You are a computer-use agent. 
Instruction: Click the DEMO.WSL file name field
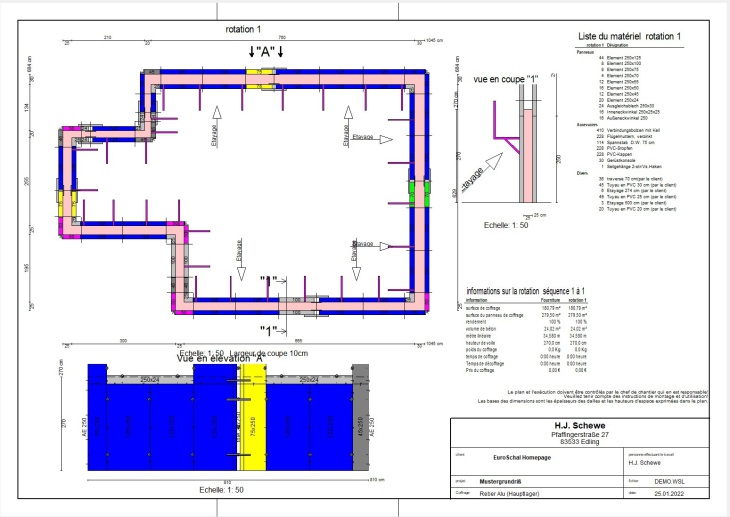[672, 482]
